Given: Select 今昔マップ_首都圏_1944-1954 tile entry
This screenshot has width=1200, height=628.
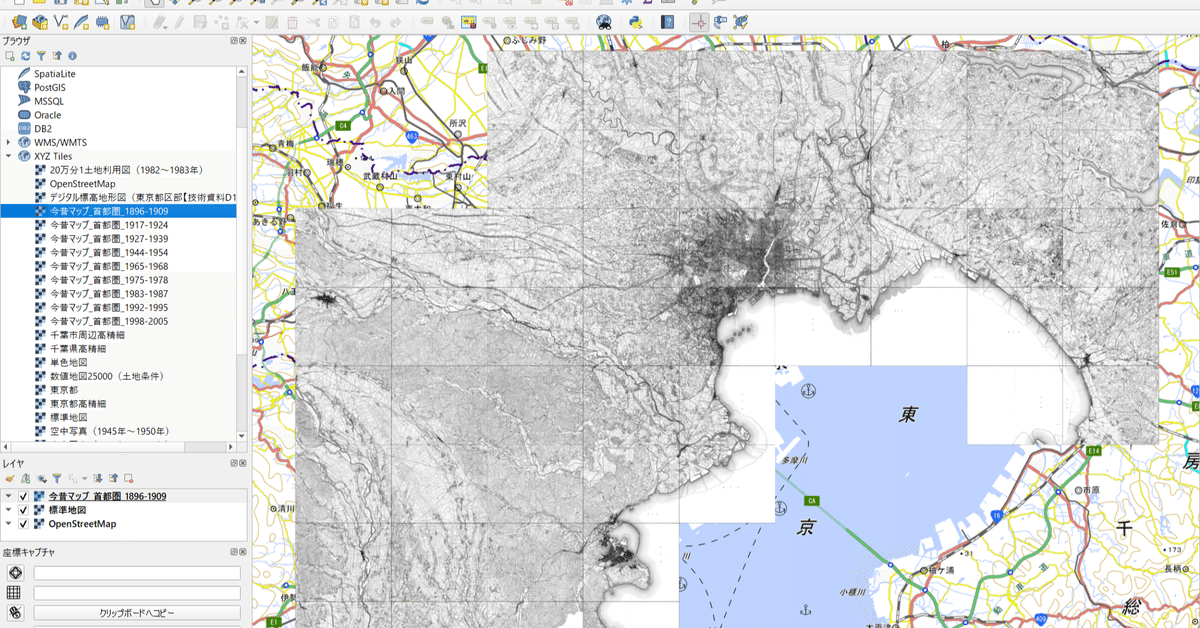Looking at the screenshot, I should (x=108, y=252).
